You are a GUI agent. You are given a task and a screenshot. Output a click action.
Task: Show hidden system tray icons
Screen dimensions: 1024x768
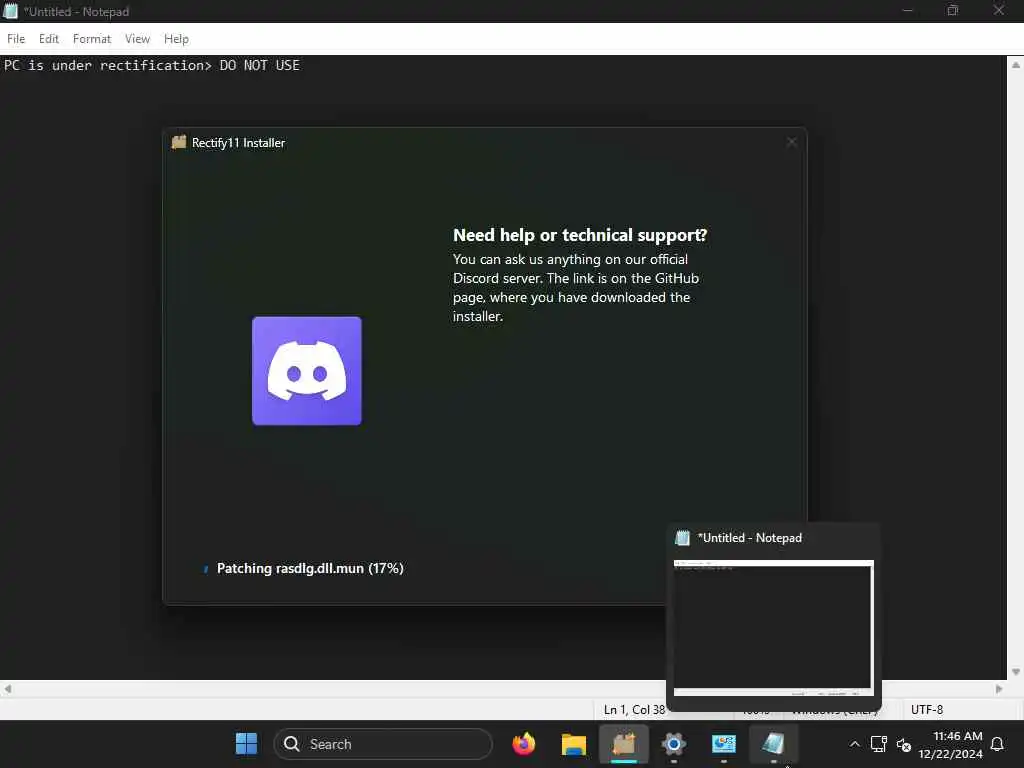coord(854,744)
